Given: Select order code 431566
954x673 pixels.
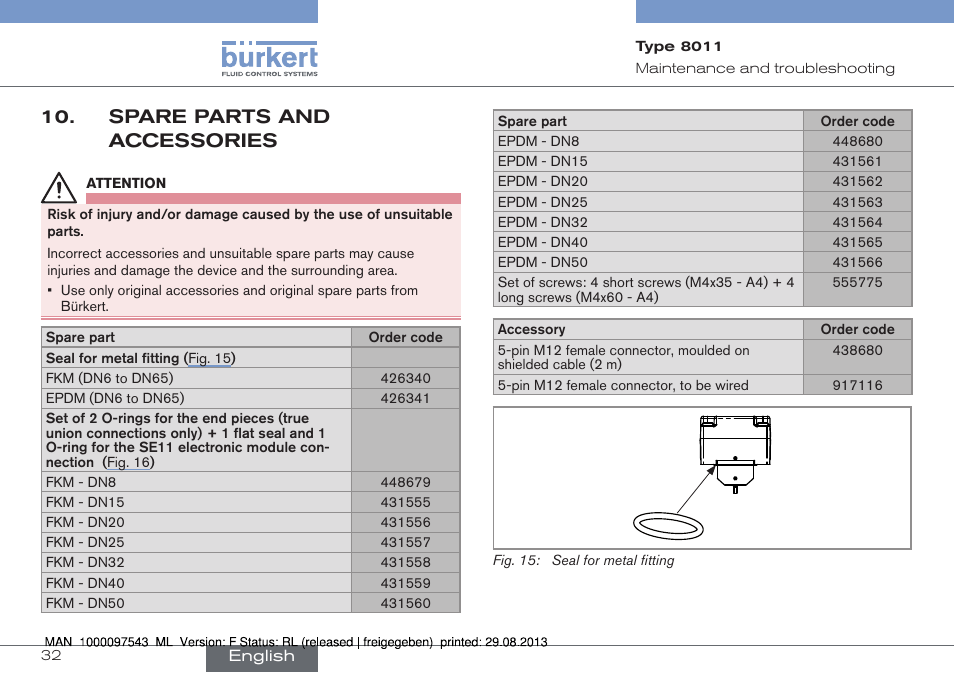Looking at the screenshot, I should pos(857,262).
